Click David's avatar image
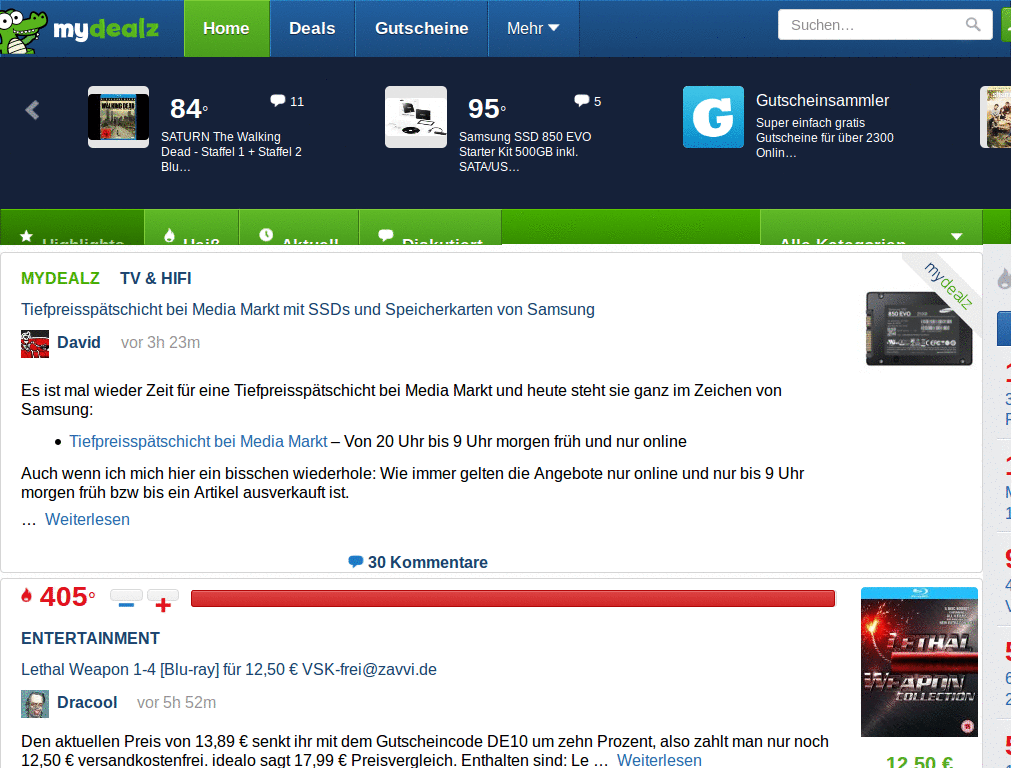Screen dimensions: 1024x768 pos(35,344)
